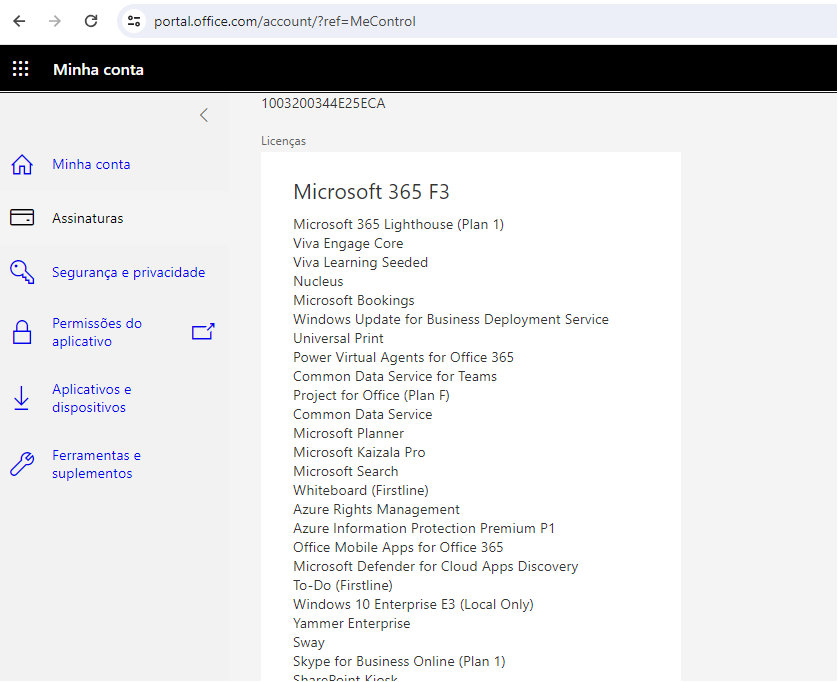Click Universal Print entry

(x=338, y=338)
